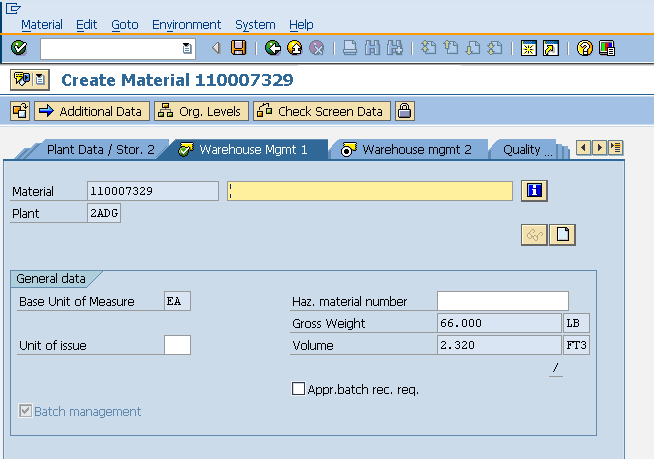Open the Material menu

[42, 25]
